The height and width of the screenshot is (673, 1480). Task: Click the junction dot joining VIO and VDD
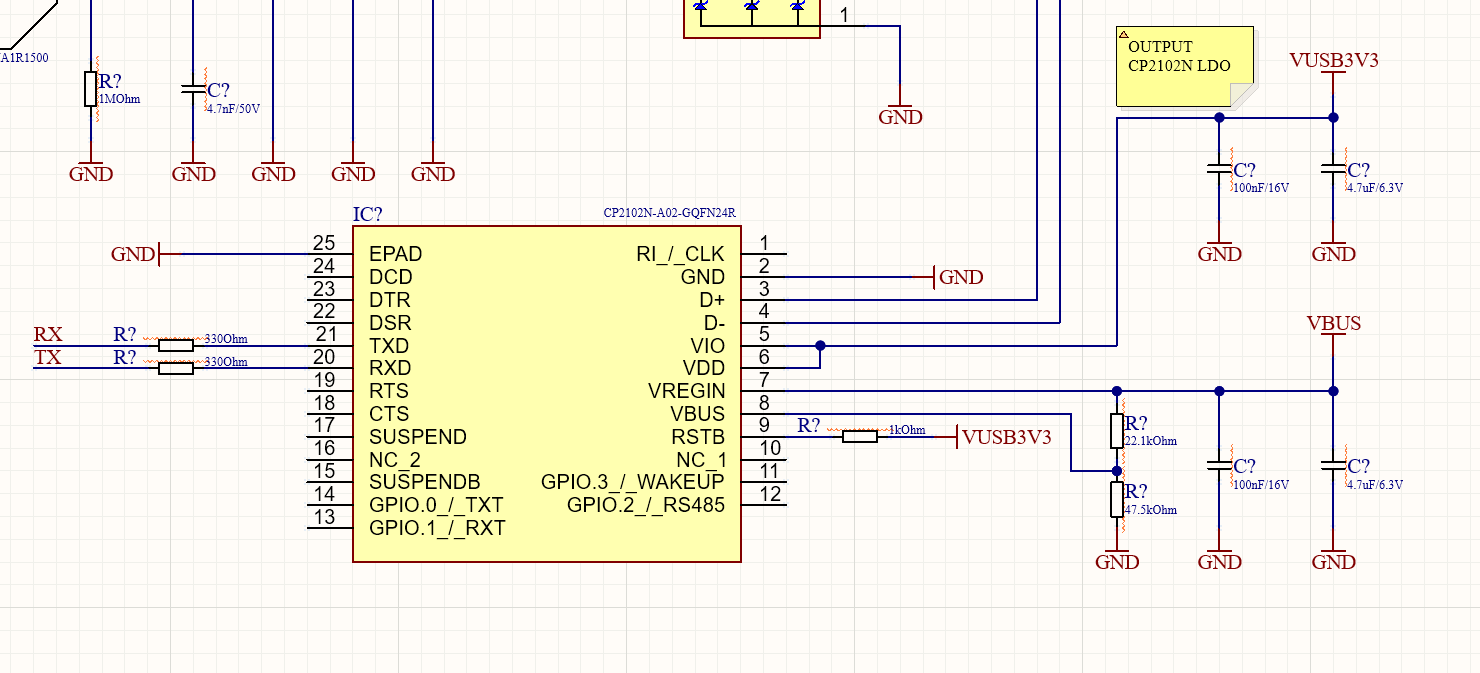coord(820,345)
